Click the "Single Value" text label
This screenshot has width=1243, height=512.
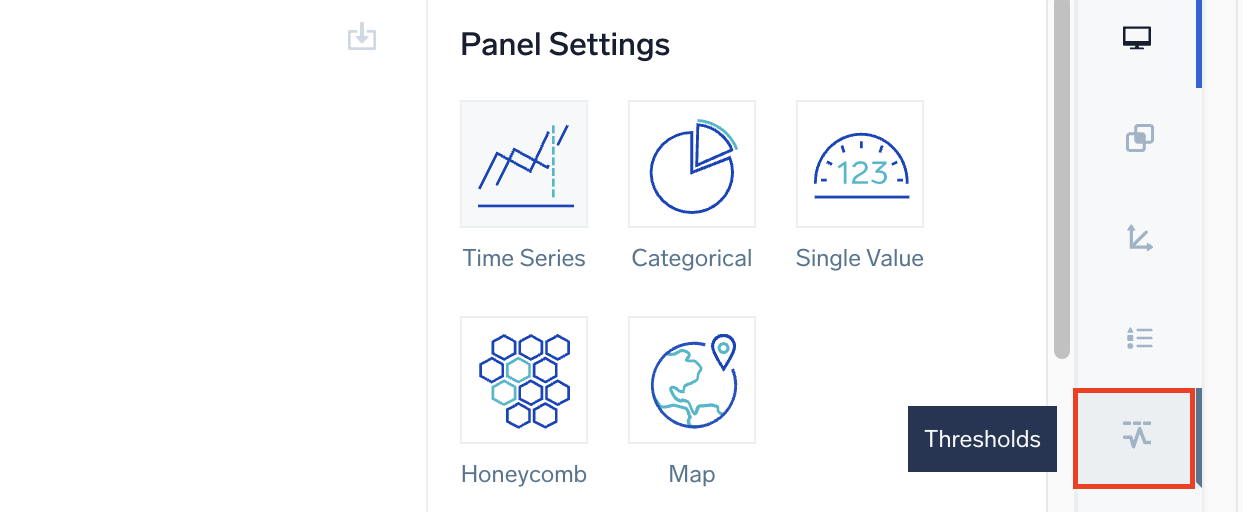[x=860, y=258]
